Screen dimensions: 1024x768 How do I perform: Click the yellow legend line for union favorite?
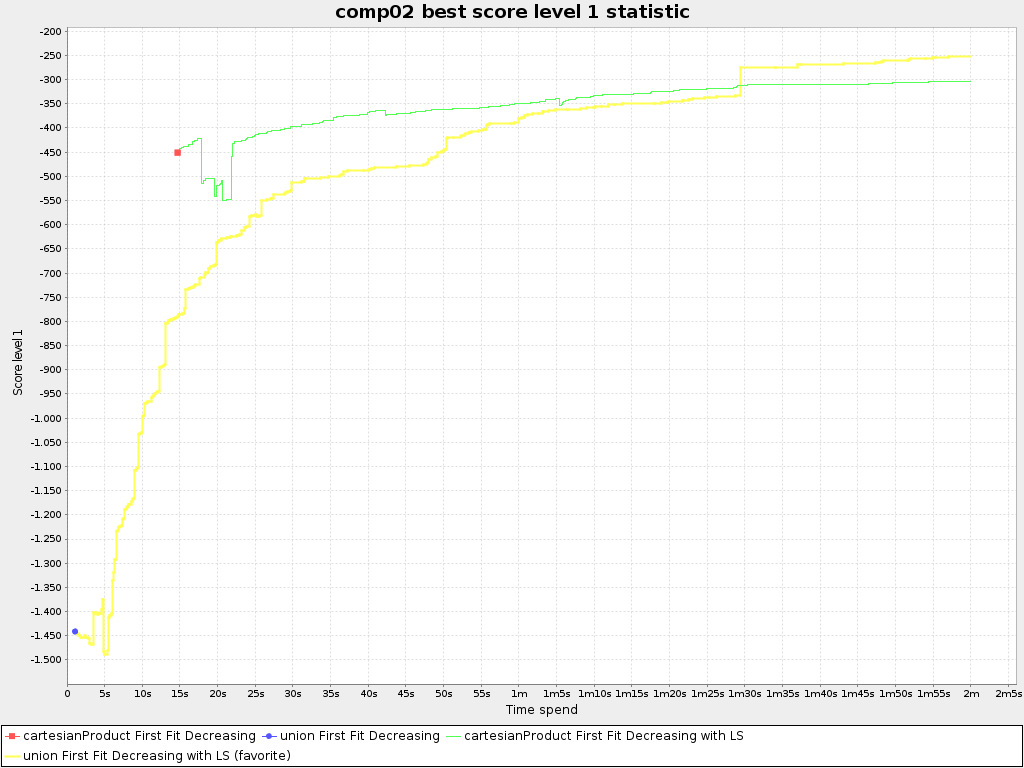[x=12, y=756]
